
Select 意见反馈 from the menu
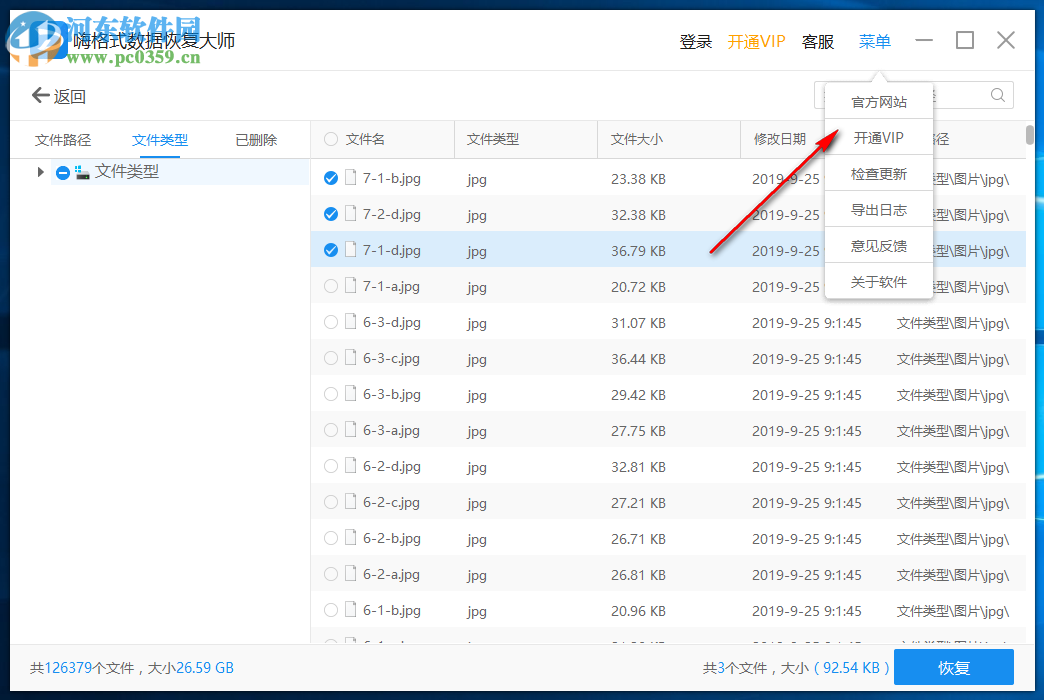878,245
